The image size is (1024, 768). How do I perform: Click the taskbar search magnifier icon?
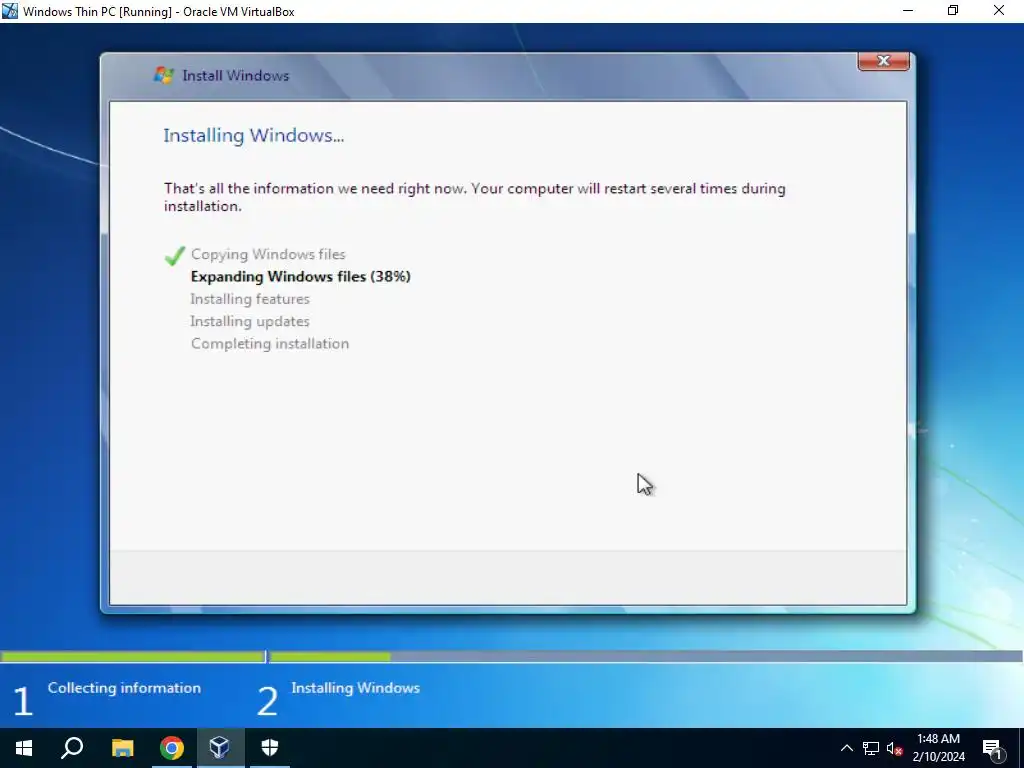pyautogui.click(x=72, y=748)
